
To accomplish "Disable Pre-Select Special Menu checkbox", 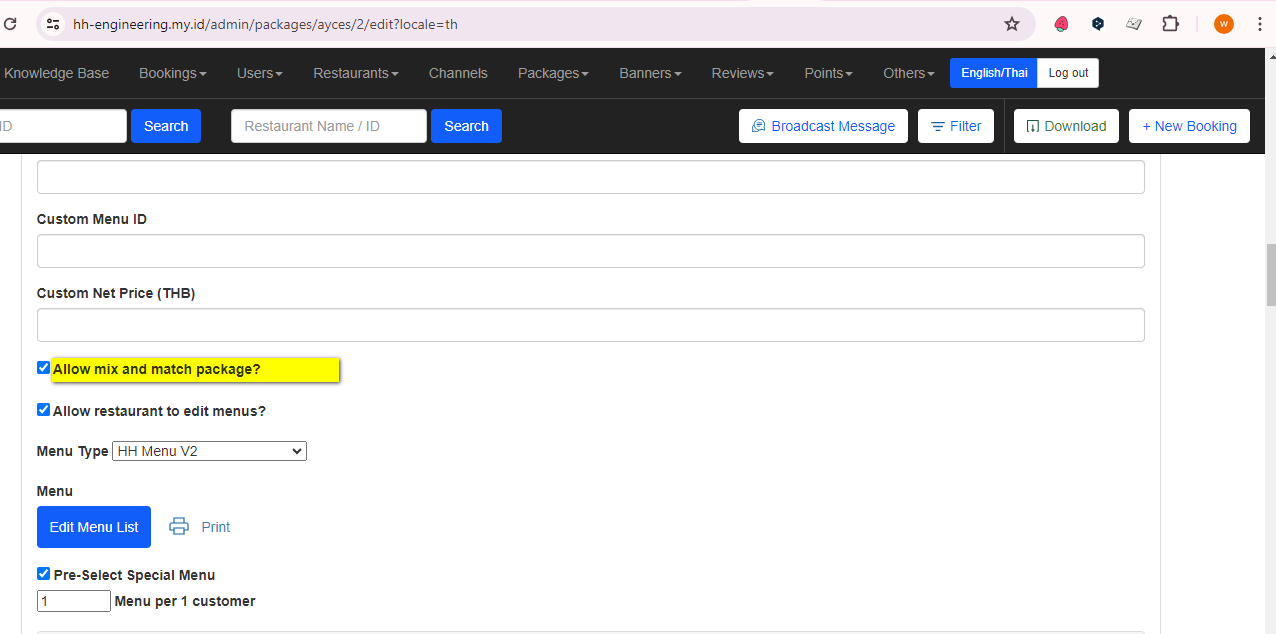I will tap(44, 574).
